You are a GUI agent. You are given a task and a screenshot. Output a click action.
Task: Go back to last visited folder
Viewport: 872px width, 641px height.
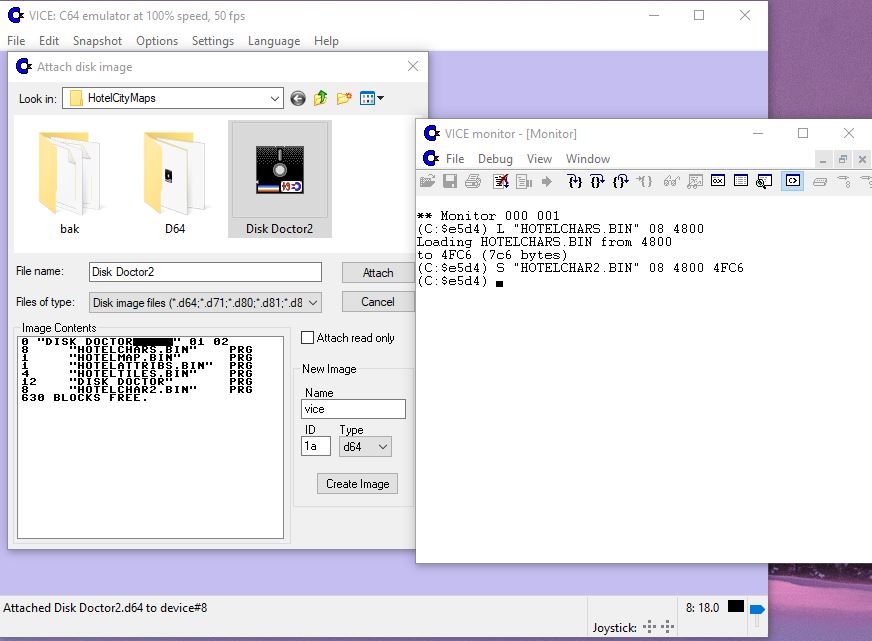point(298,98)
